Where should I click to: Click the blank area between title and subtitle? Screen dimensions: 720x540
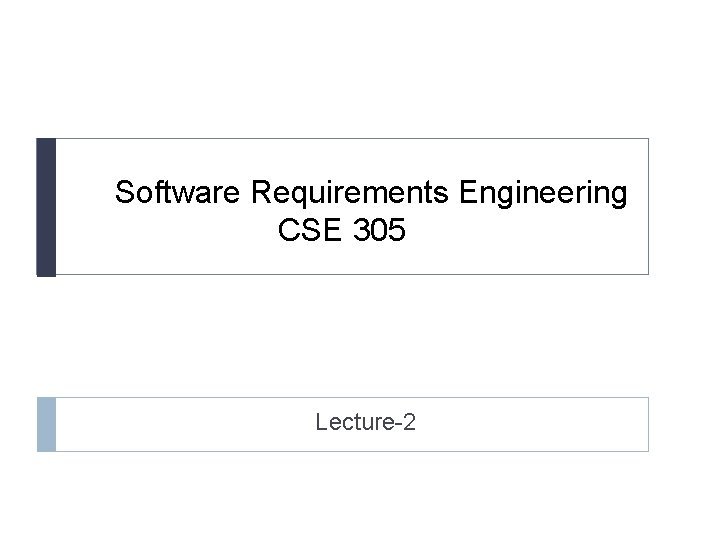click(x=360, y=335)
